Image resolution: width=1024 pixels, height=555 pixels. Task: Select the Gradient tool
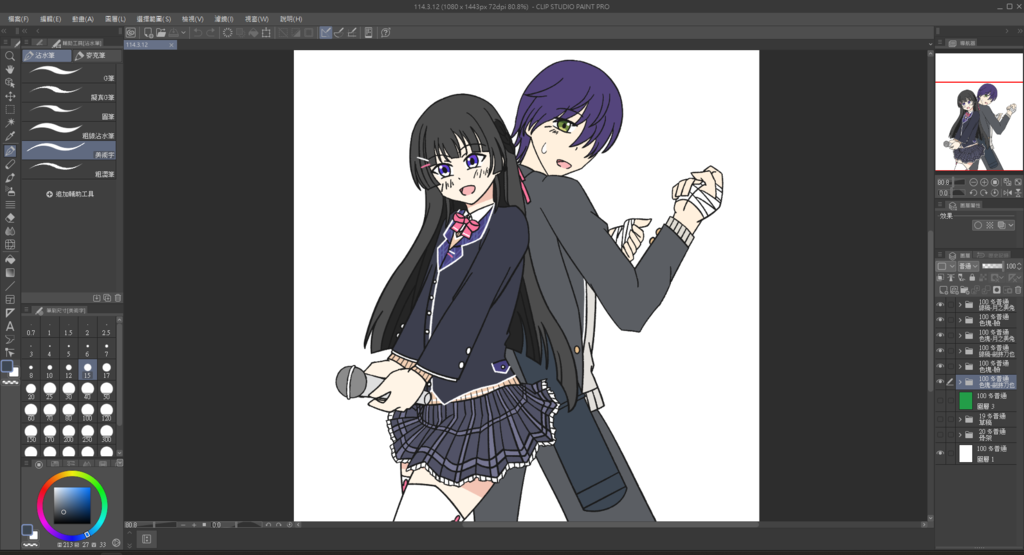pos(10,273)
